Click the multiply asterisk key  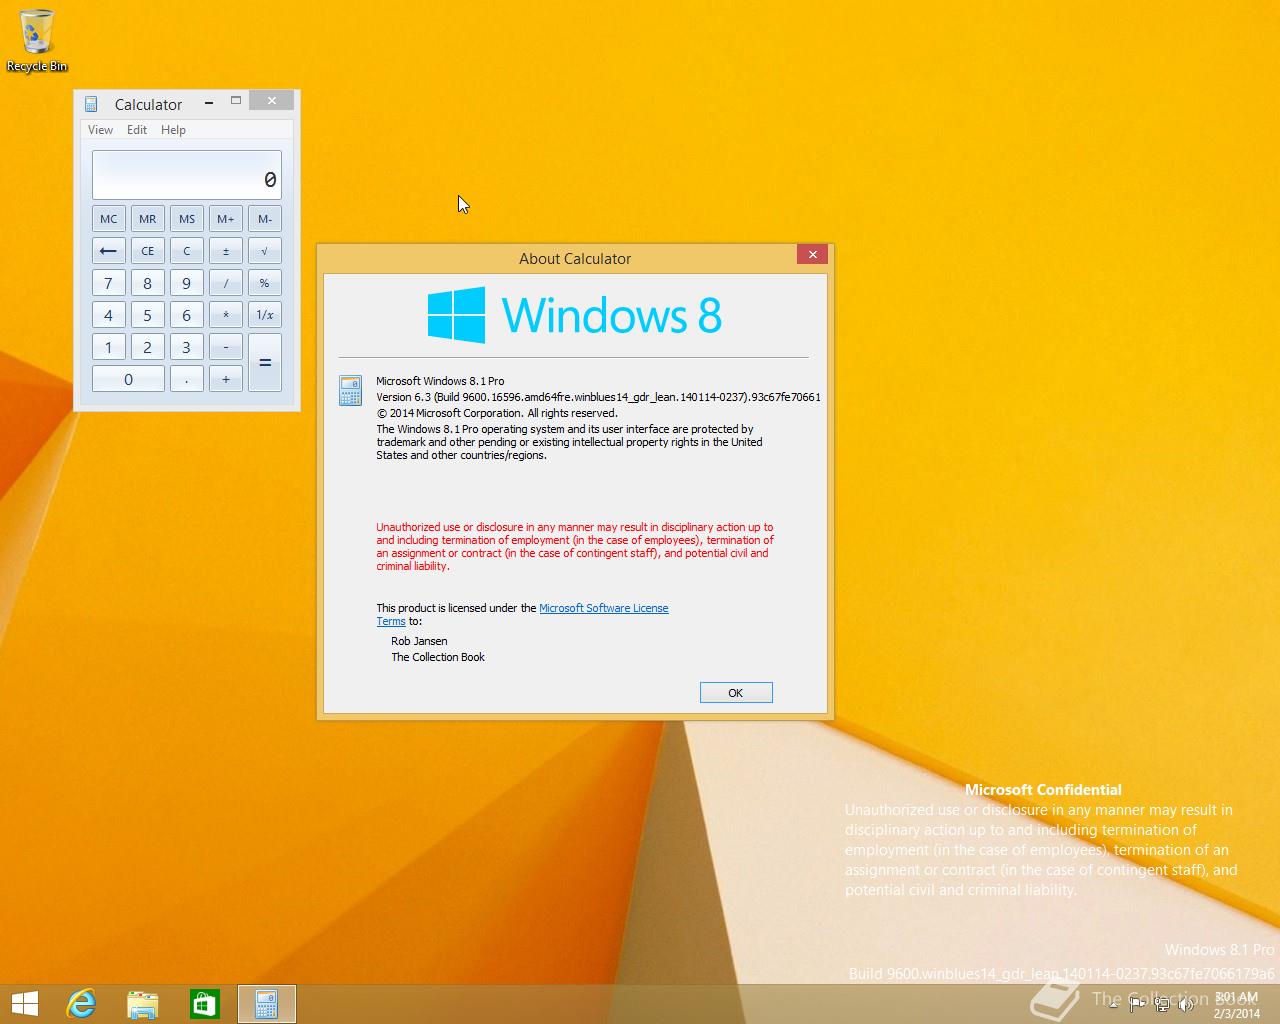point(226,315)
